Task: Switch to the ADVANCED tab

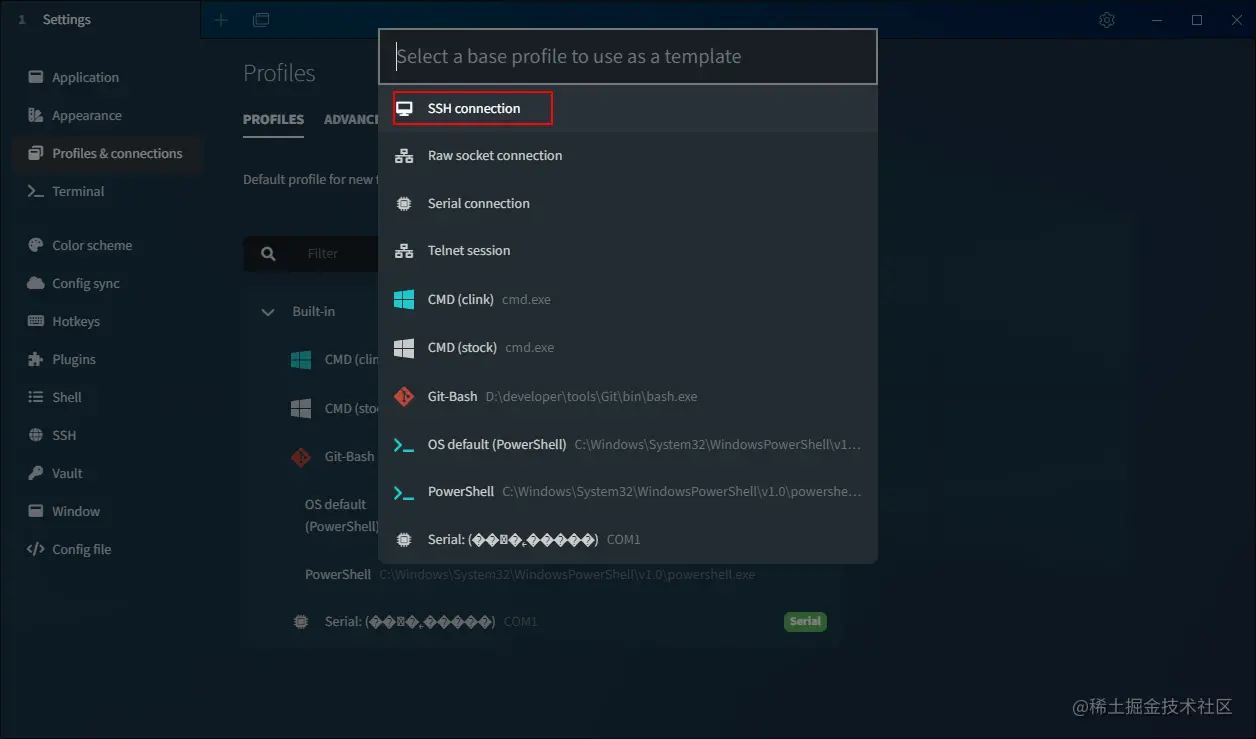Action: [351, 119]
